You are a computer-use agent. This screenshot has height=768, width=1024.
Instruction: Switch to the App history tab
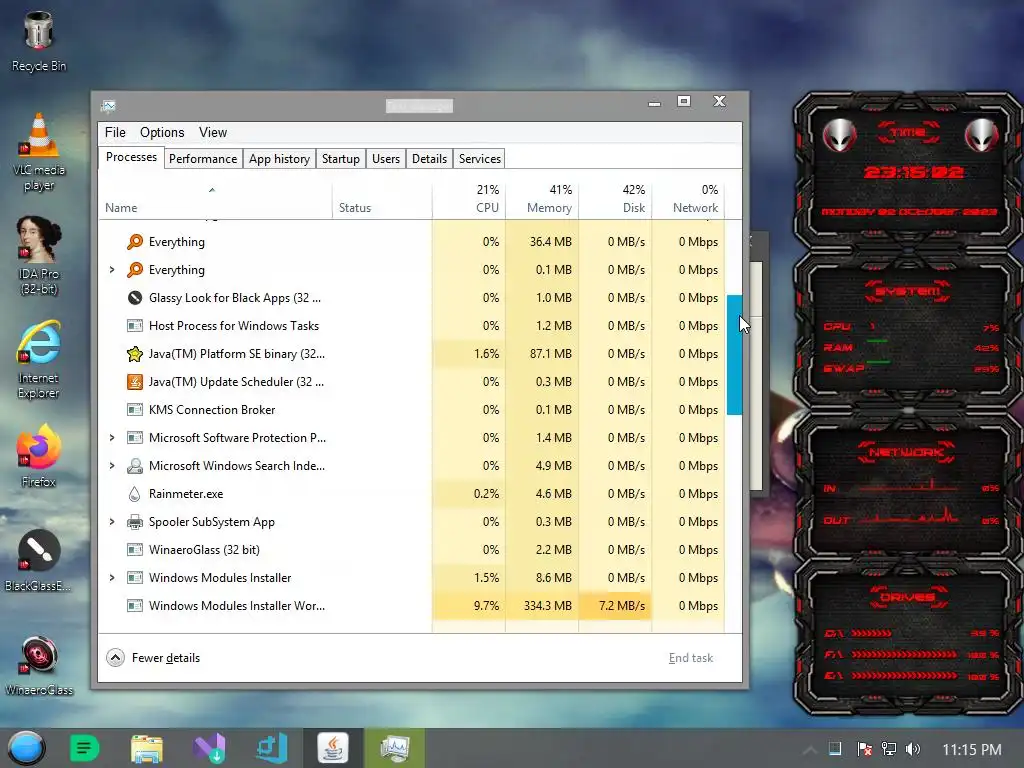pyautogui.click(x=280, y=159)
